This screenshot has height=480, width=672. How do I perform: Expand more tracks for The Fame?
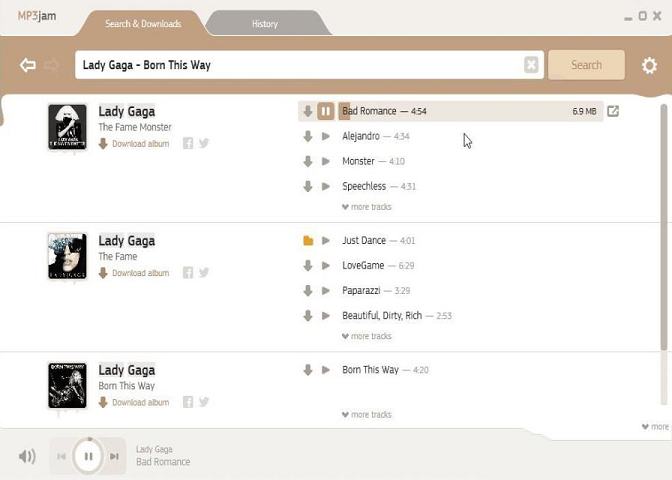point(367,336)
